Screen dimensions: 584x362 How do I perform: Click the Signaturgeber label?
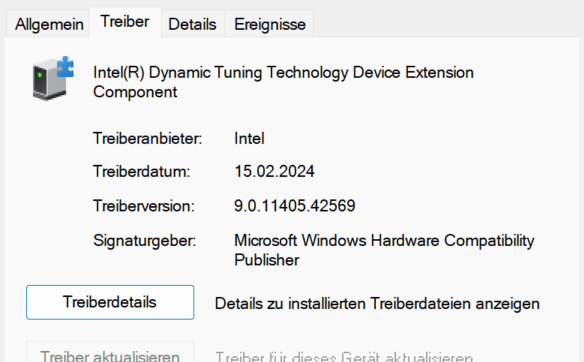click(x=145, y=241)
